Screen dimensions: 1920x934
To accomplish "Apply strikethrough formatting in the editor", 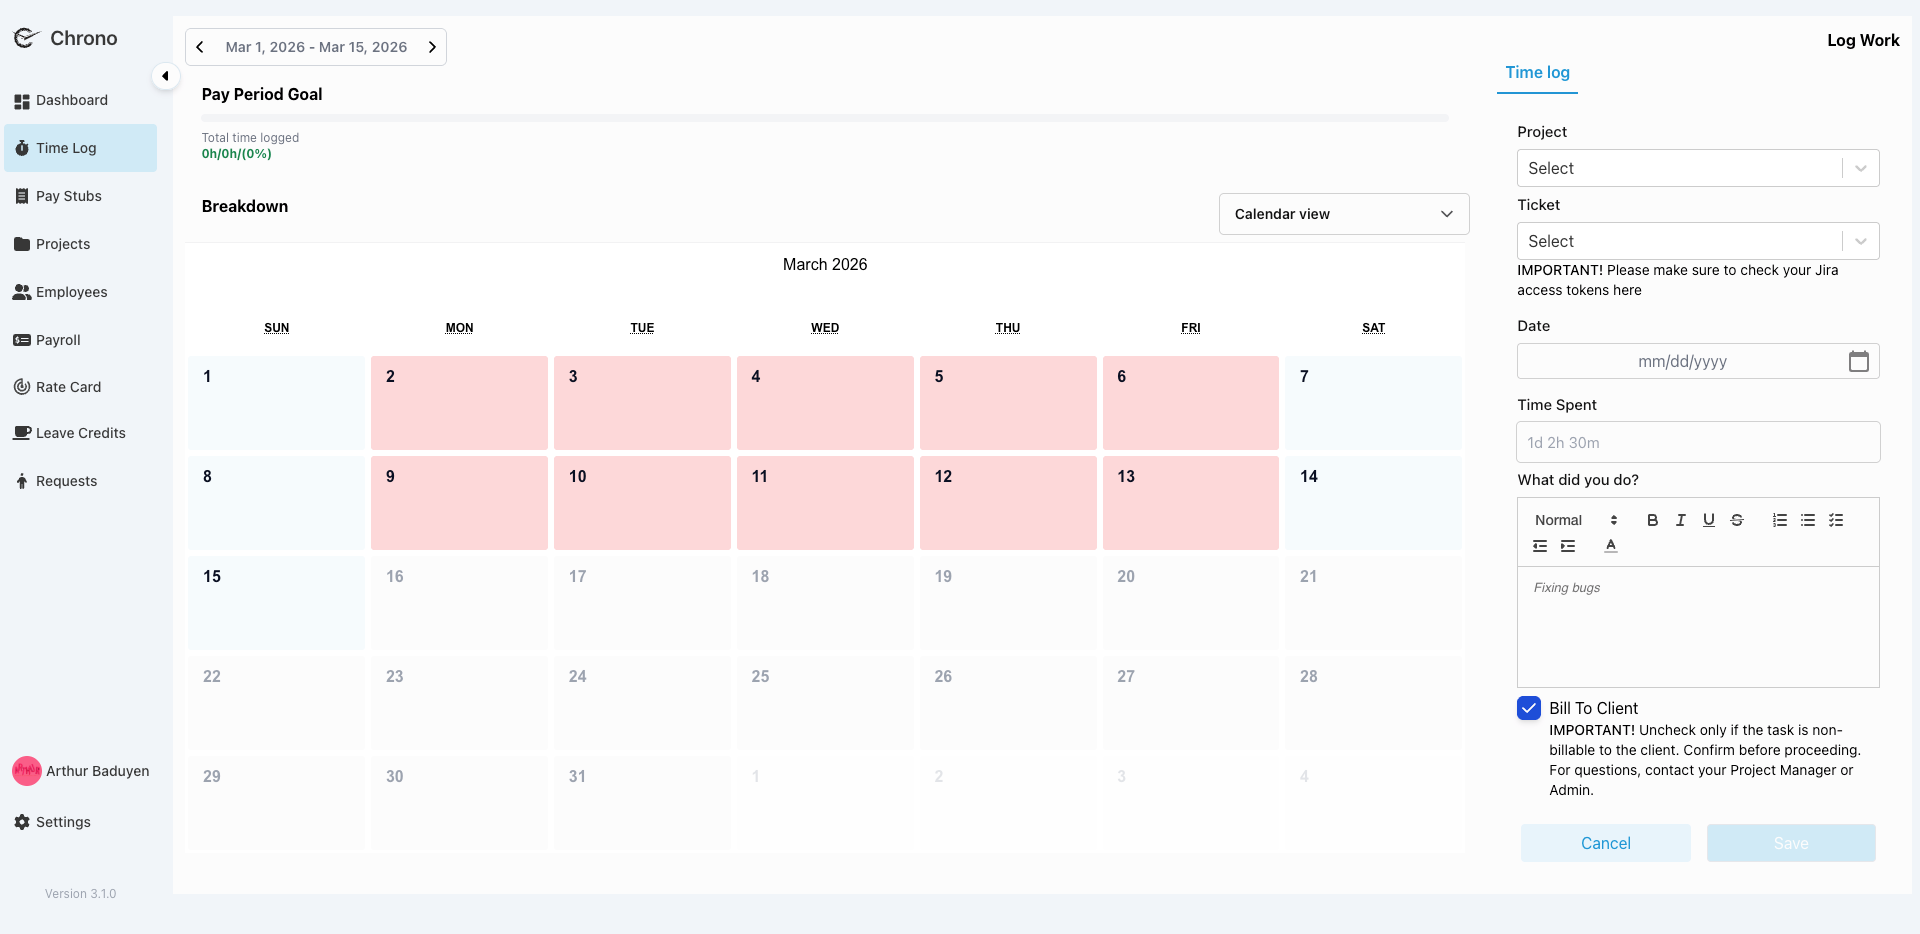I will [x=1737, y=520].
